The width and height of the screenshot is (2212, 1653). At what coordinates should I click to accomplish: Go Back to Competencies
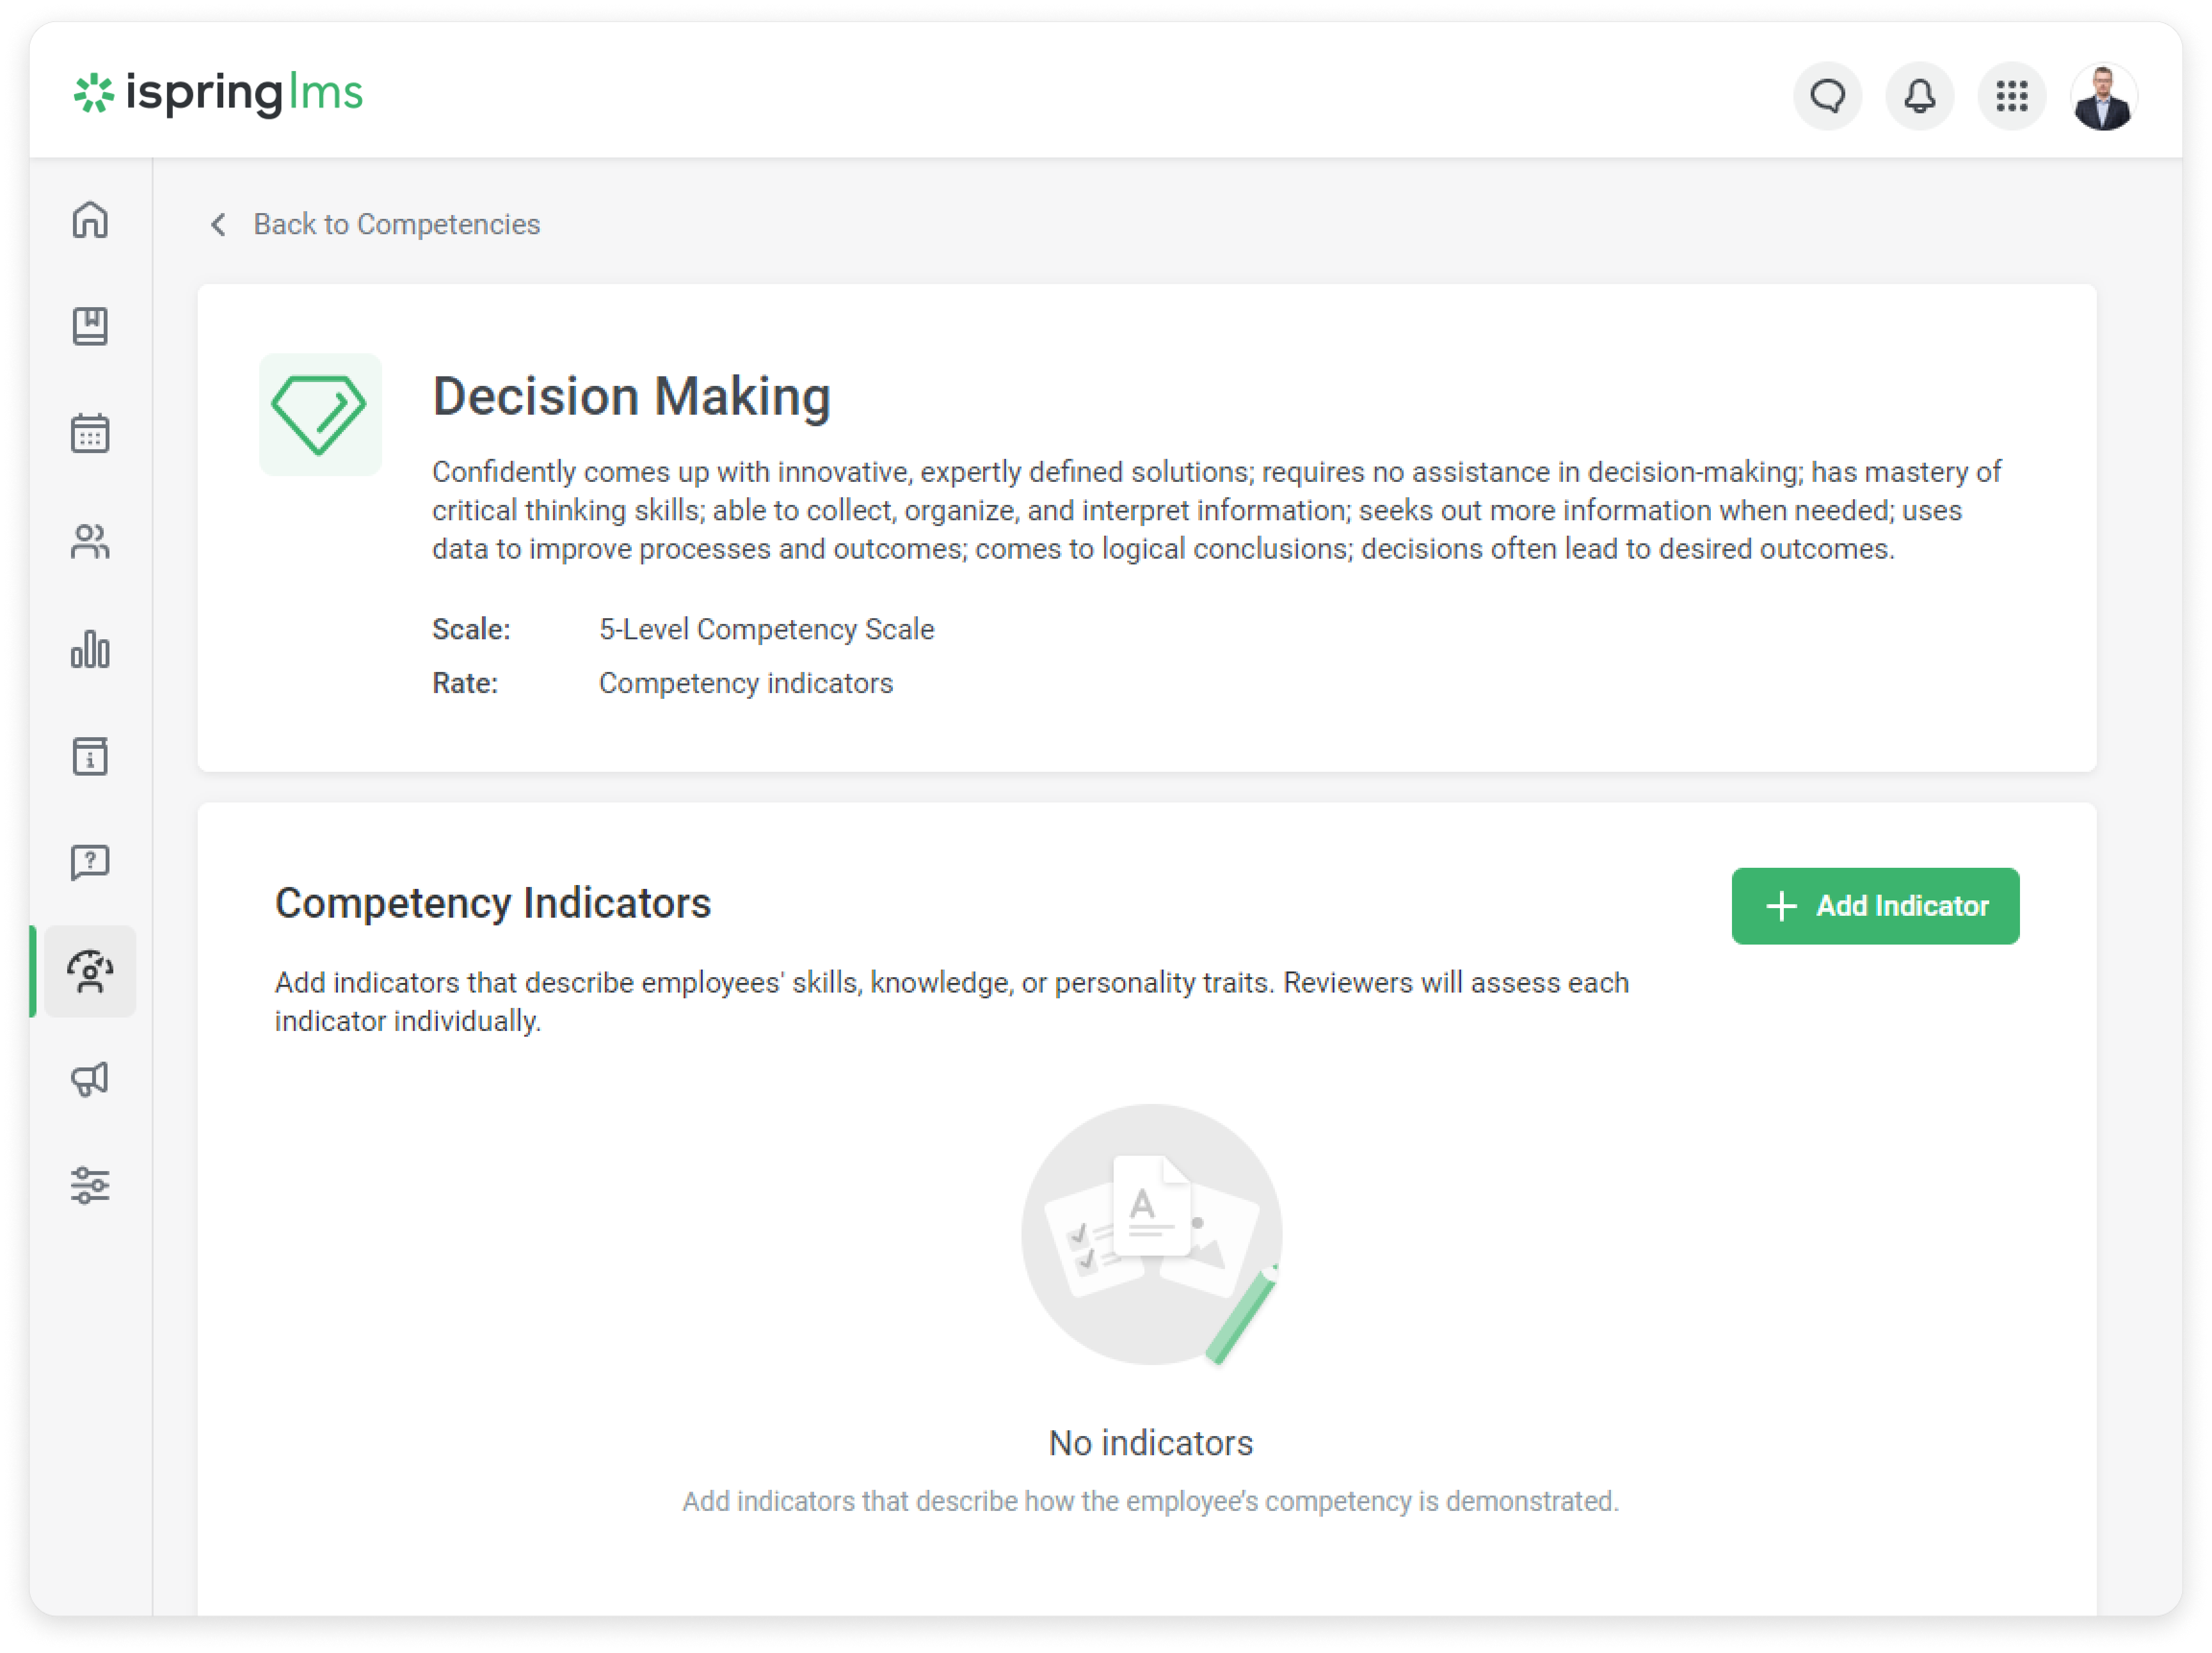(x=396, y=224)
